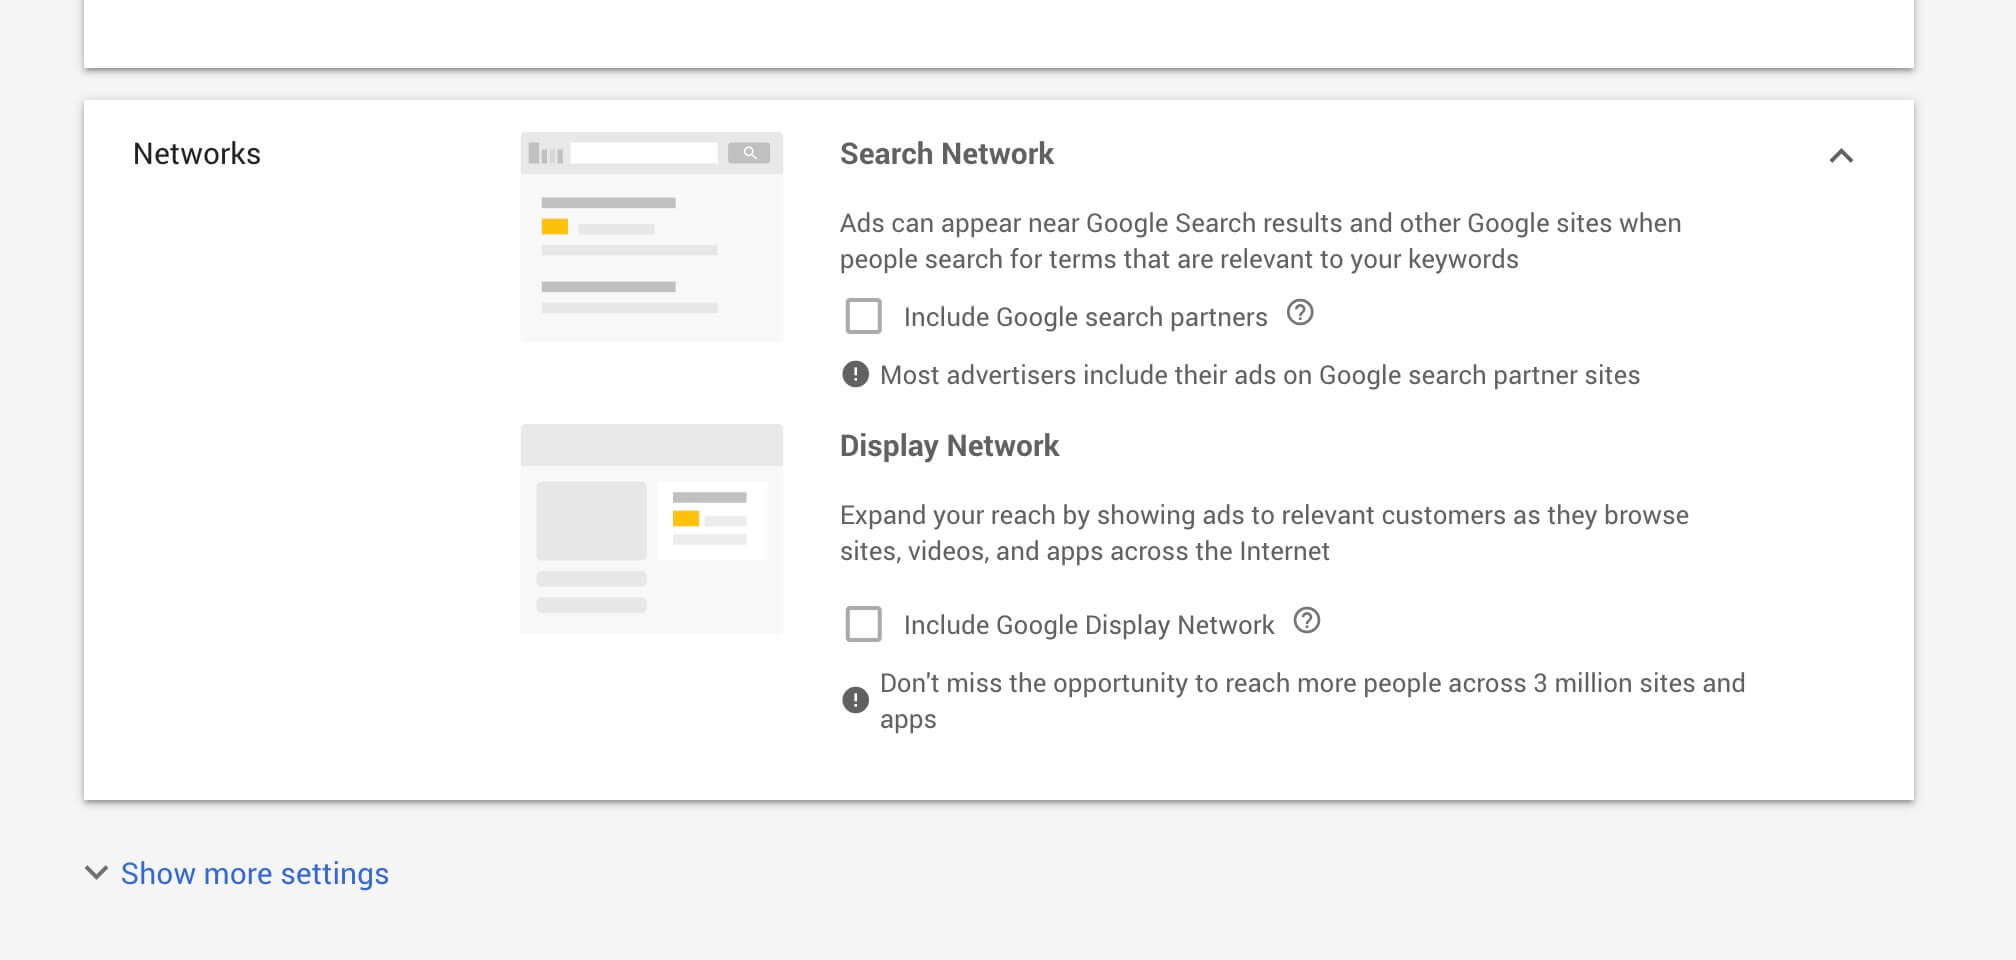
Task: Click the magnifying glass in the Search Network preview
Action: [x=749, y=153]
